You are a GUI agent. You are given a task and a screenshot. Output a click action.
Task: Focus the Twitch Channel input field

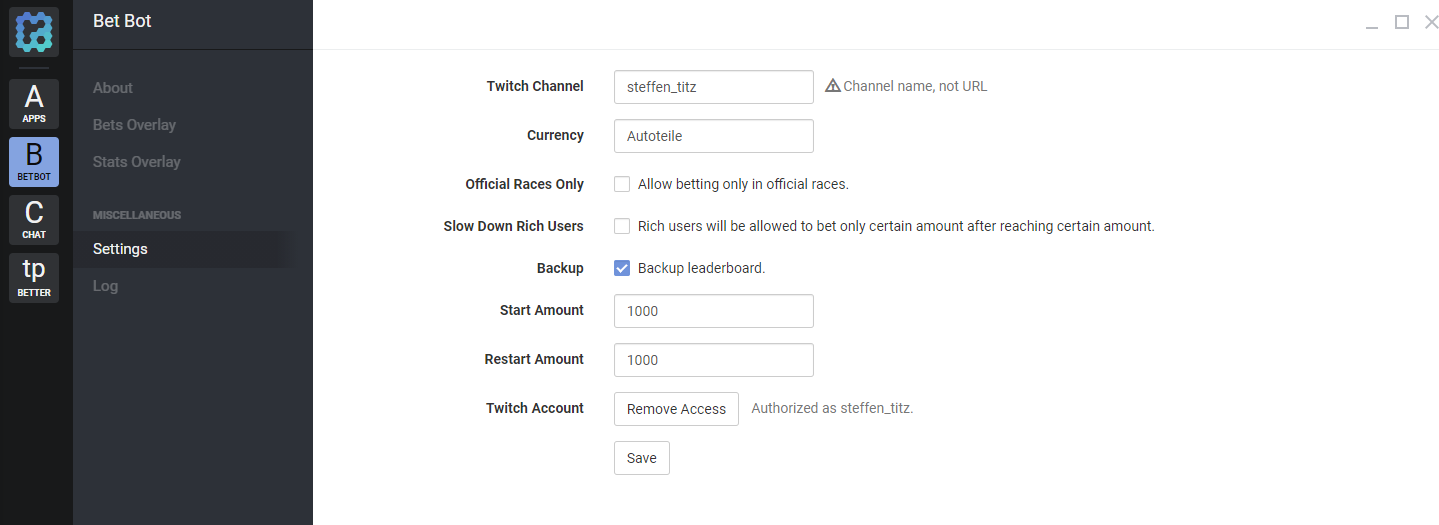point(714,87)
